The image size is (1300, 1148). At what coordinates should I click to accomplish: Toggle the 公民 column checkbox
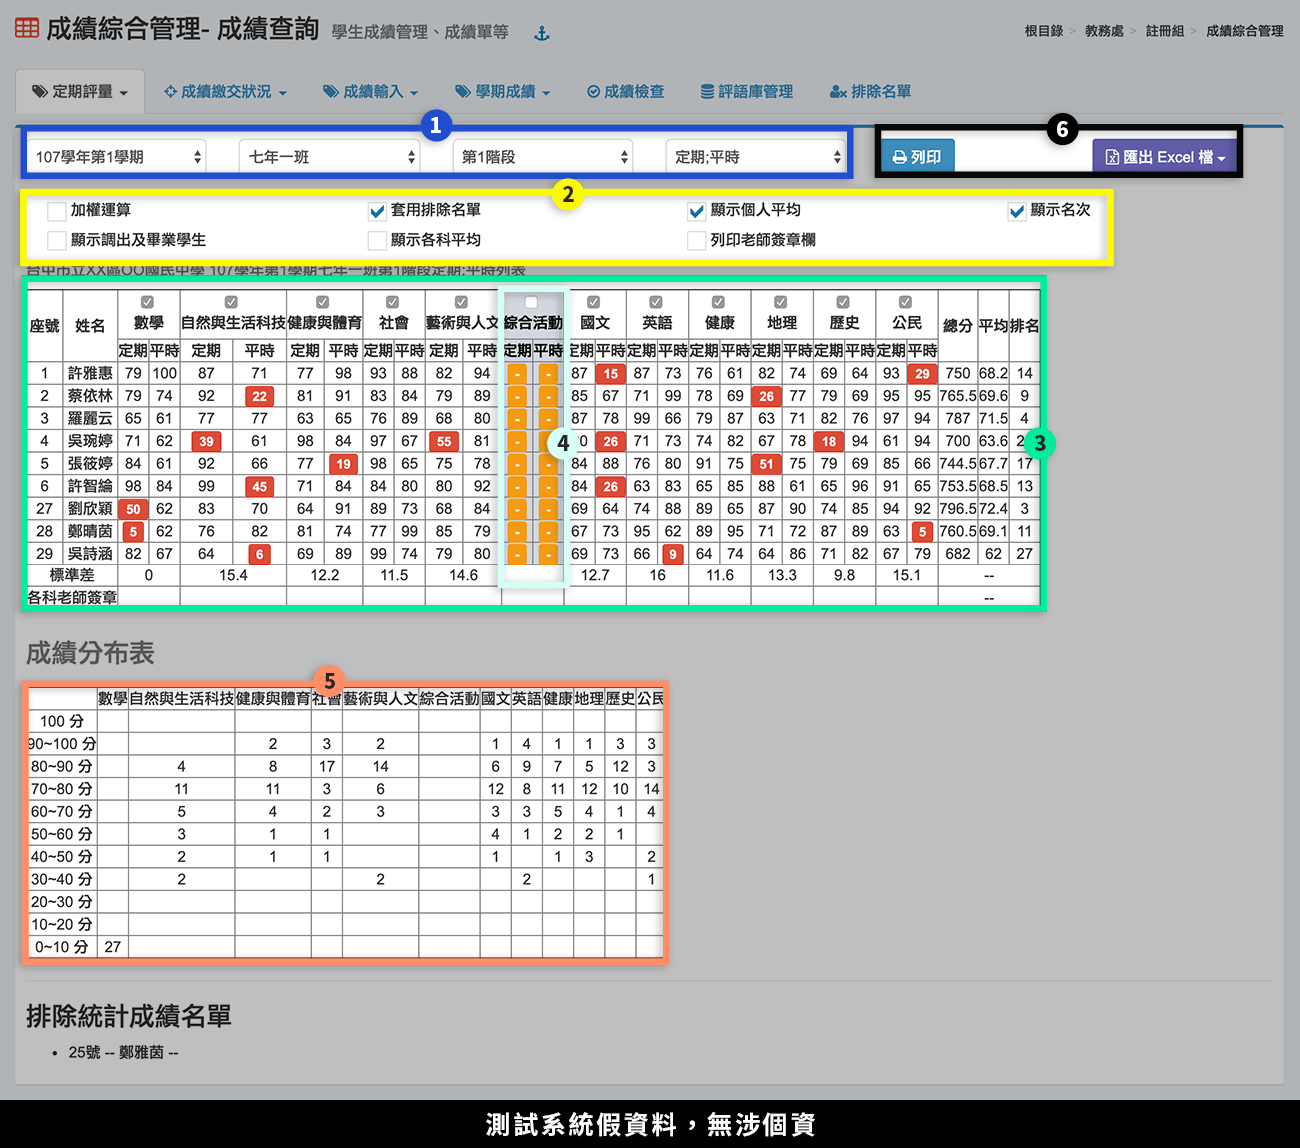click(906, 302)
